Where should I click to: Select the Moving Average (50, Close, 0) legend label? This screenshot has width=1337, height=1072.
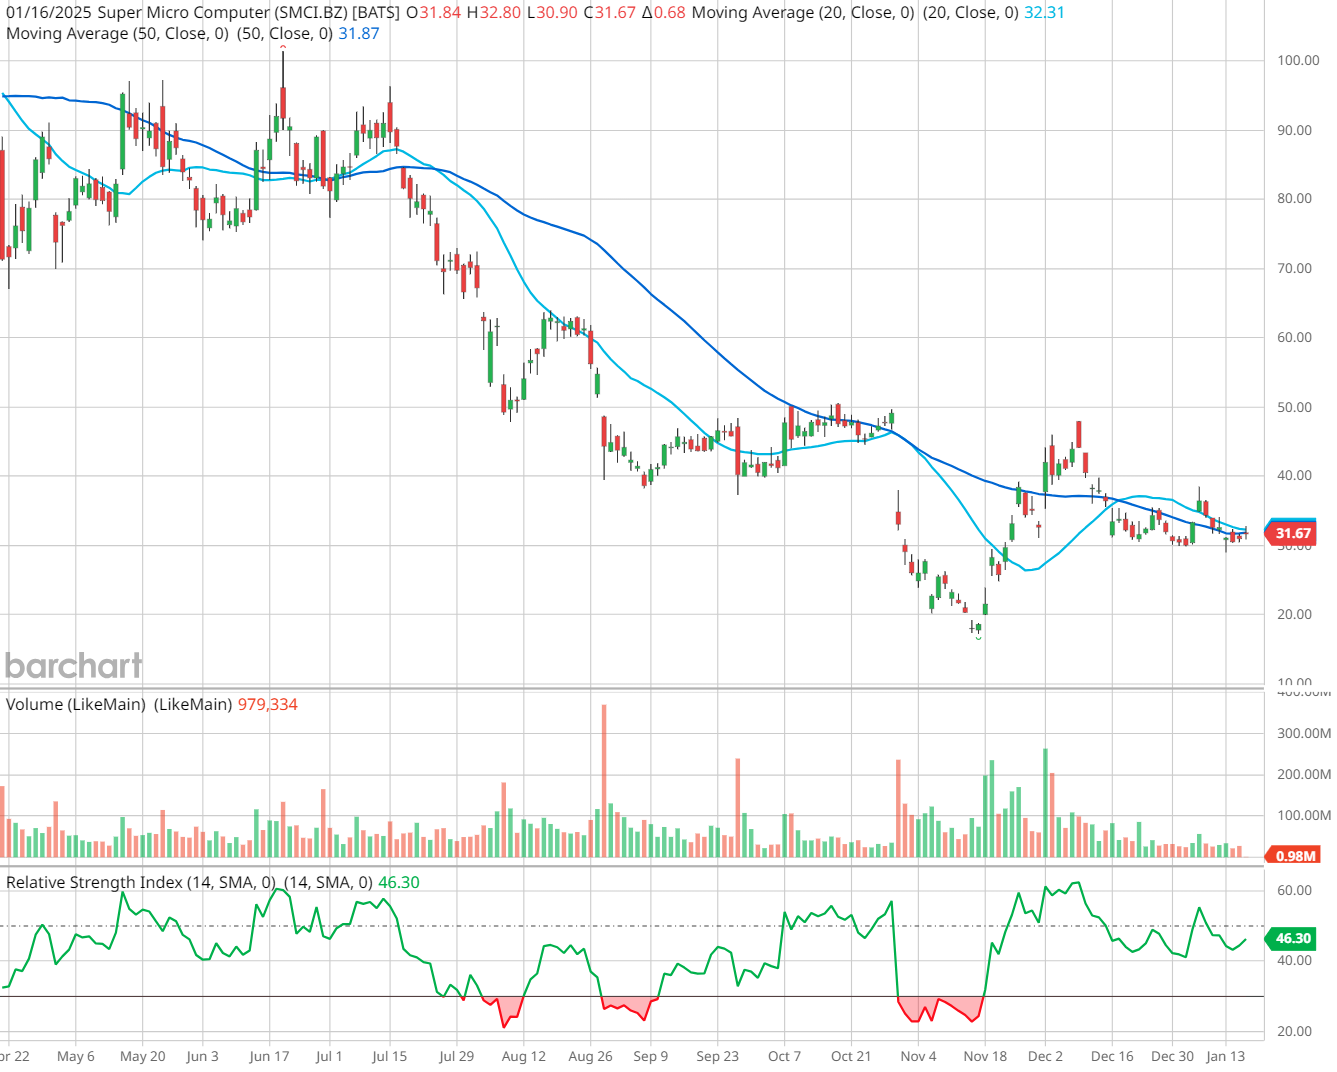117,34
